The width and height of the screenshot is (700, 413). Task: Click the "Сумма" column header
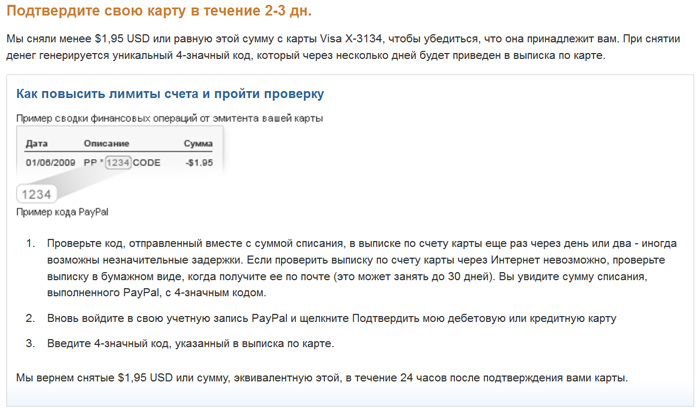click(198, 144)
